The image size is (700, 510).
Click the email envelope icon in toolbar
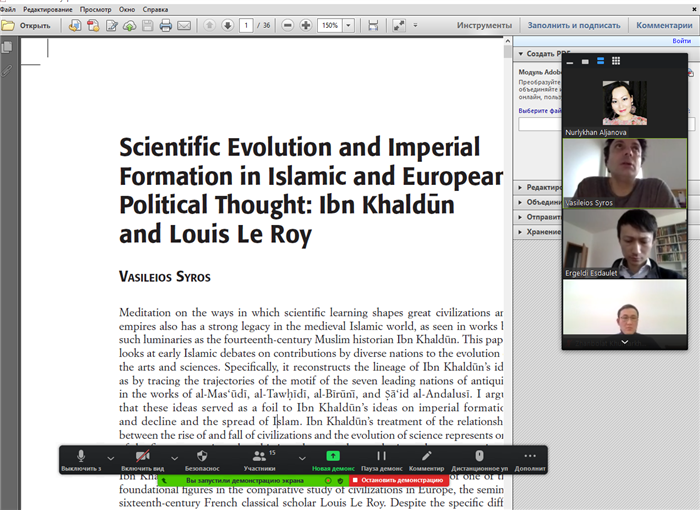(x=184, y=25)
